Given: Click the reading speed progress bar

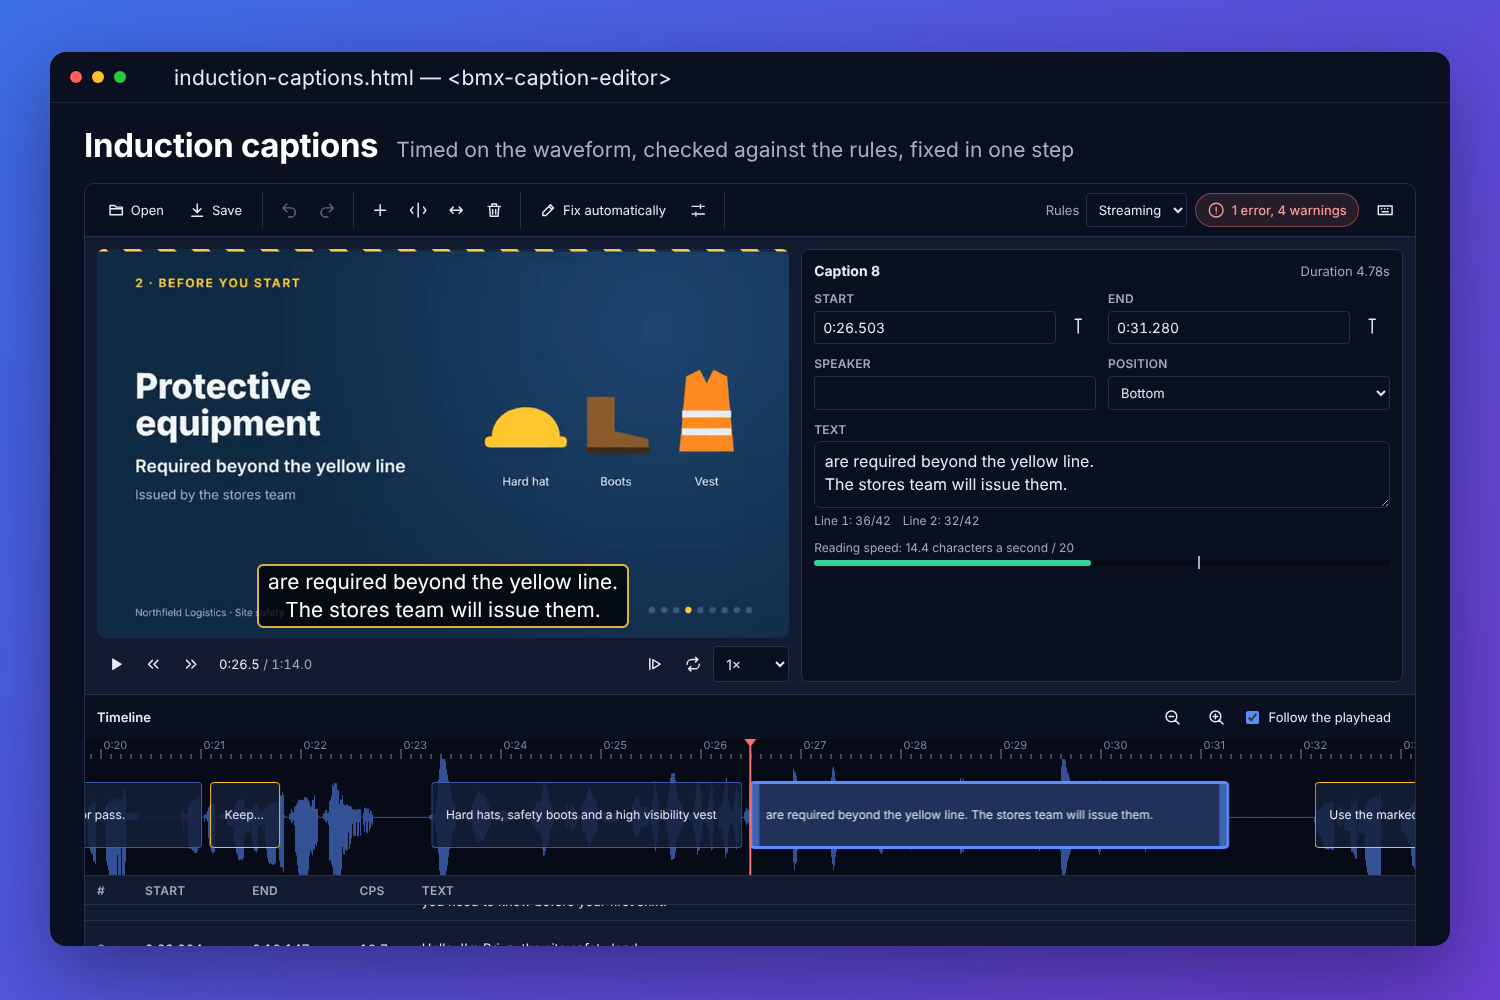Looking at the screenshot, I should 1102,563.
